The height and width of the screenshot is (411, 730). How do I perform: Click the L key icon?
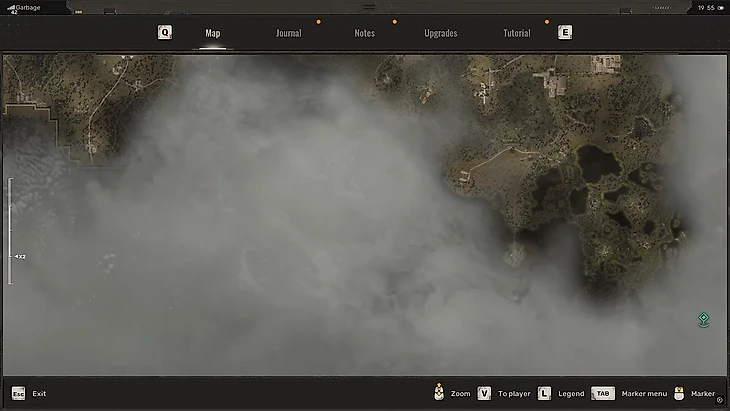(x=544, y=394)
